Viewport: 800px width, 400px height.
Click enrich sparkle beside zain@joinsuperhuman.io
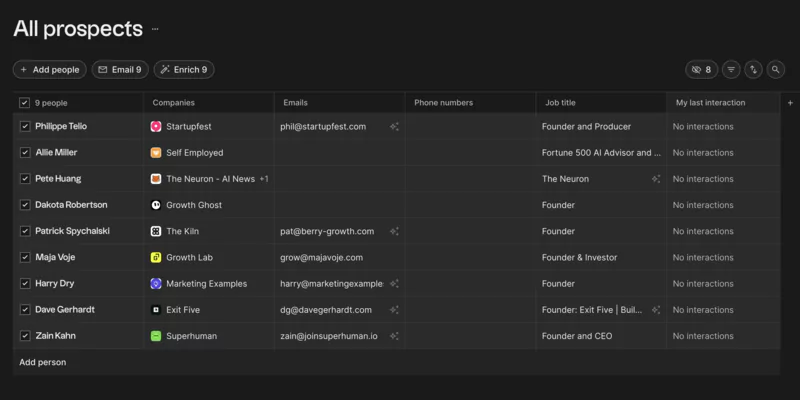(x=394, y=336)
